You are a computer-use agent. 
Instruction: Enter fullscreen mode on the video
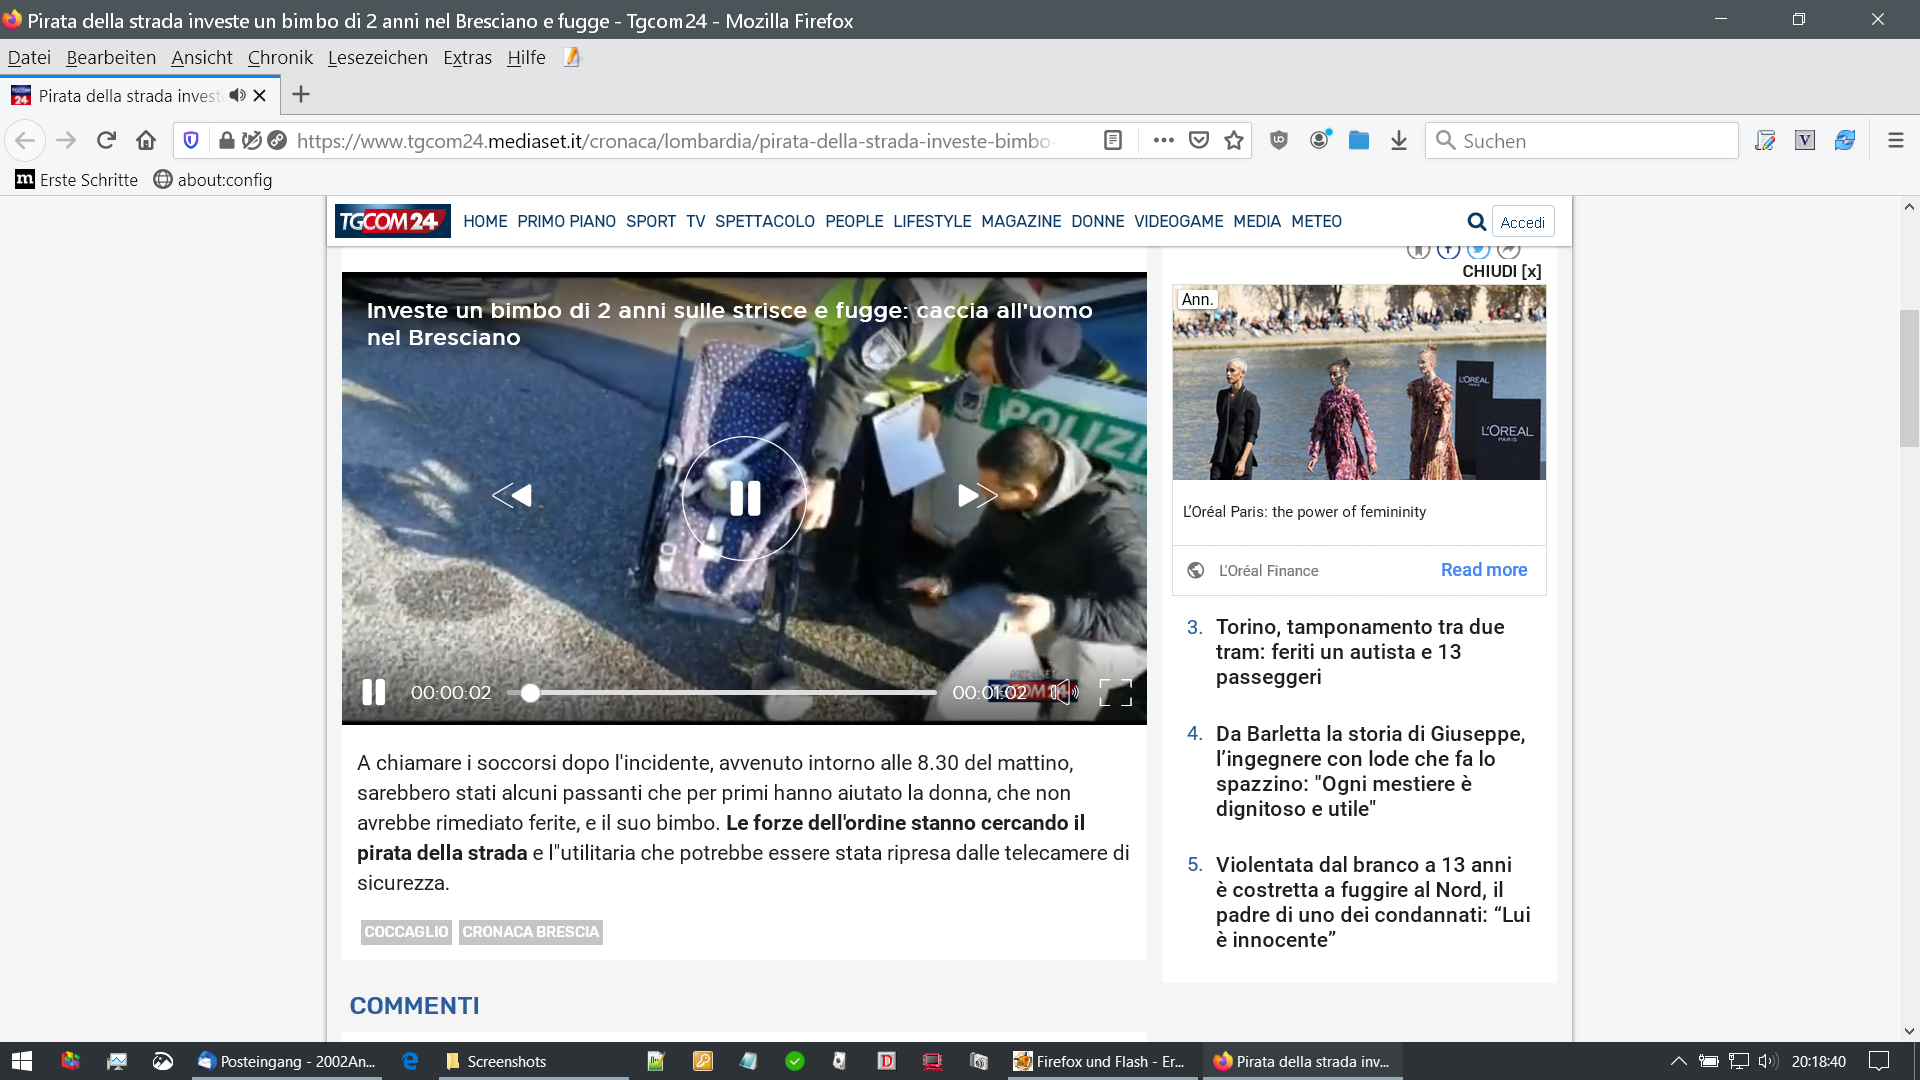(1115, 692)
